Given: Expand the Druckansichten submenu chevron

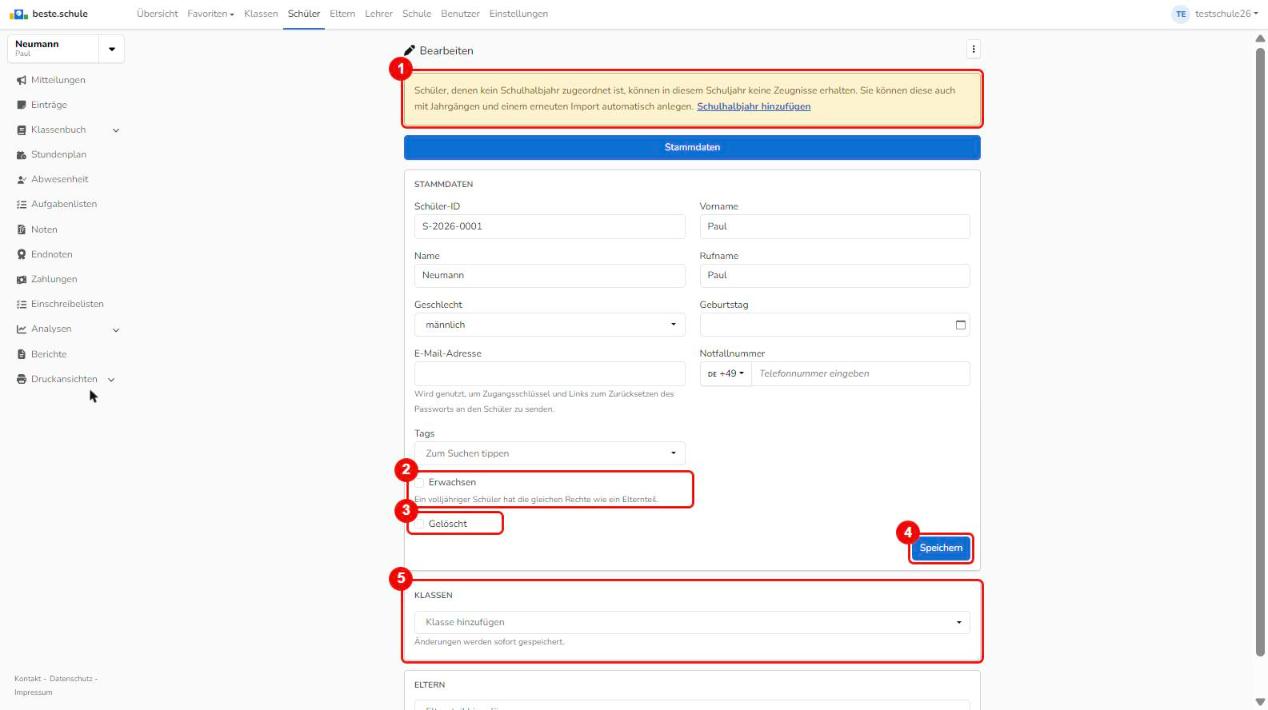Looking at the screenshot, I should pyautogui.click(x=111, y=379).
